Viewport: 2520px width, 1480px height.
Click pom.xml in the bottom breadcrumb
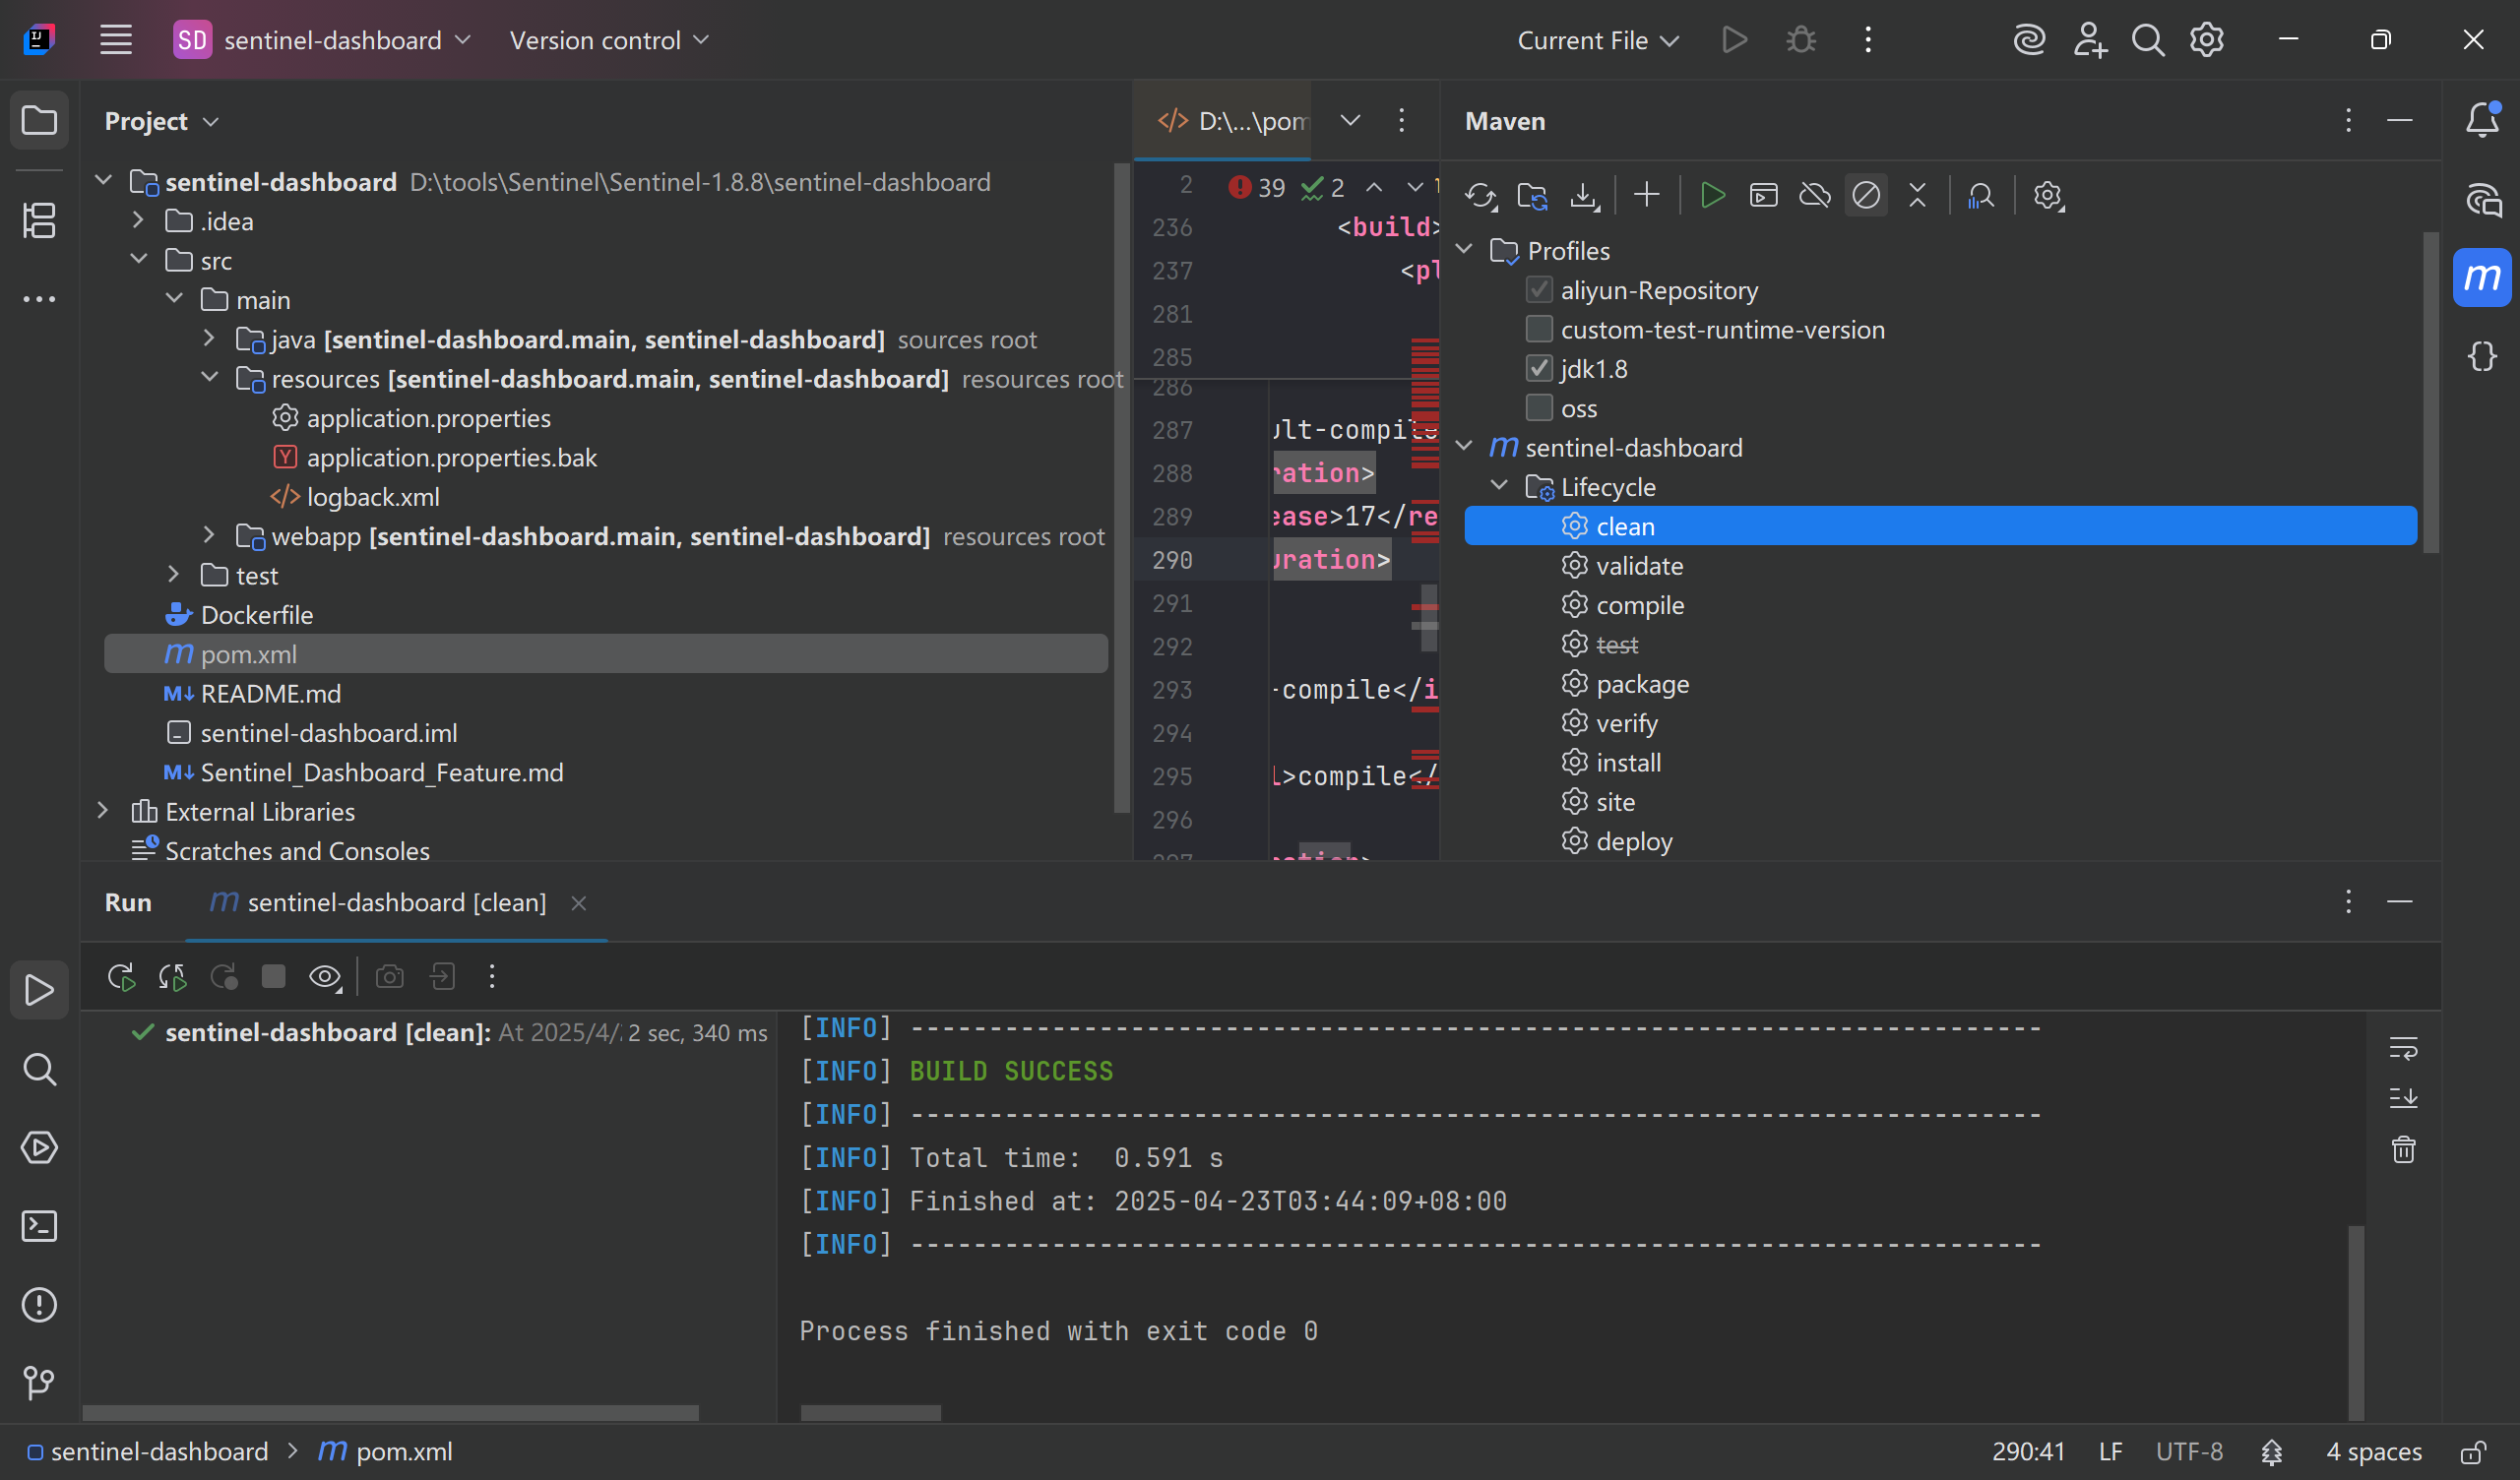[403, 1451]
